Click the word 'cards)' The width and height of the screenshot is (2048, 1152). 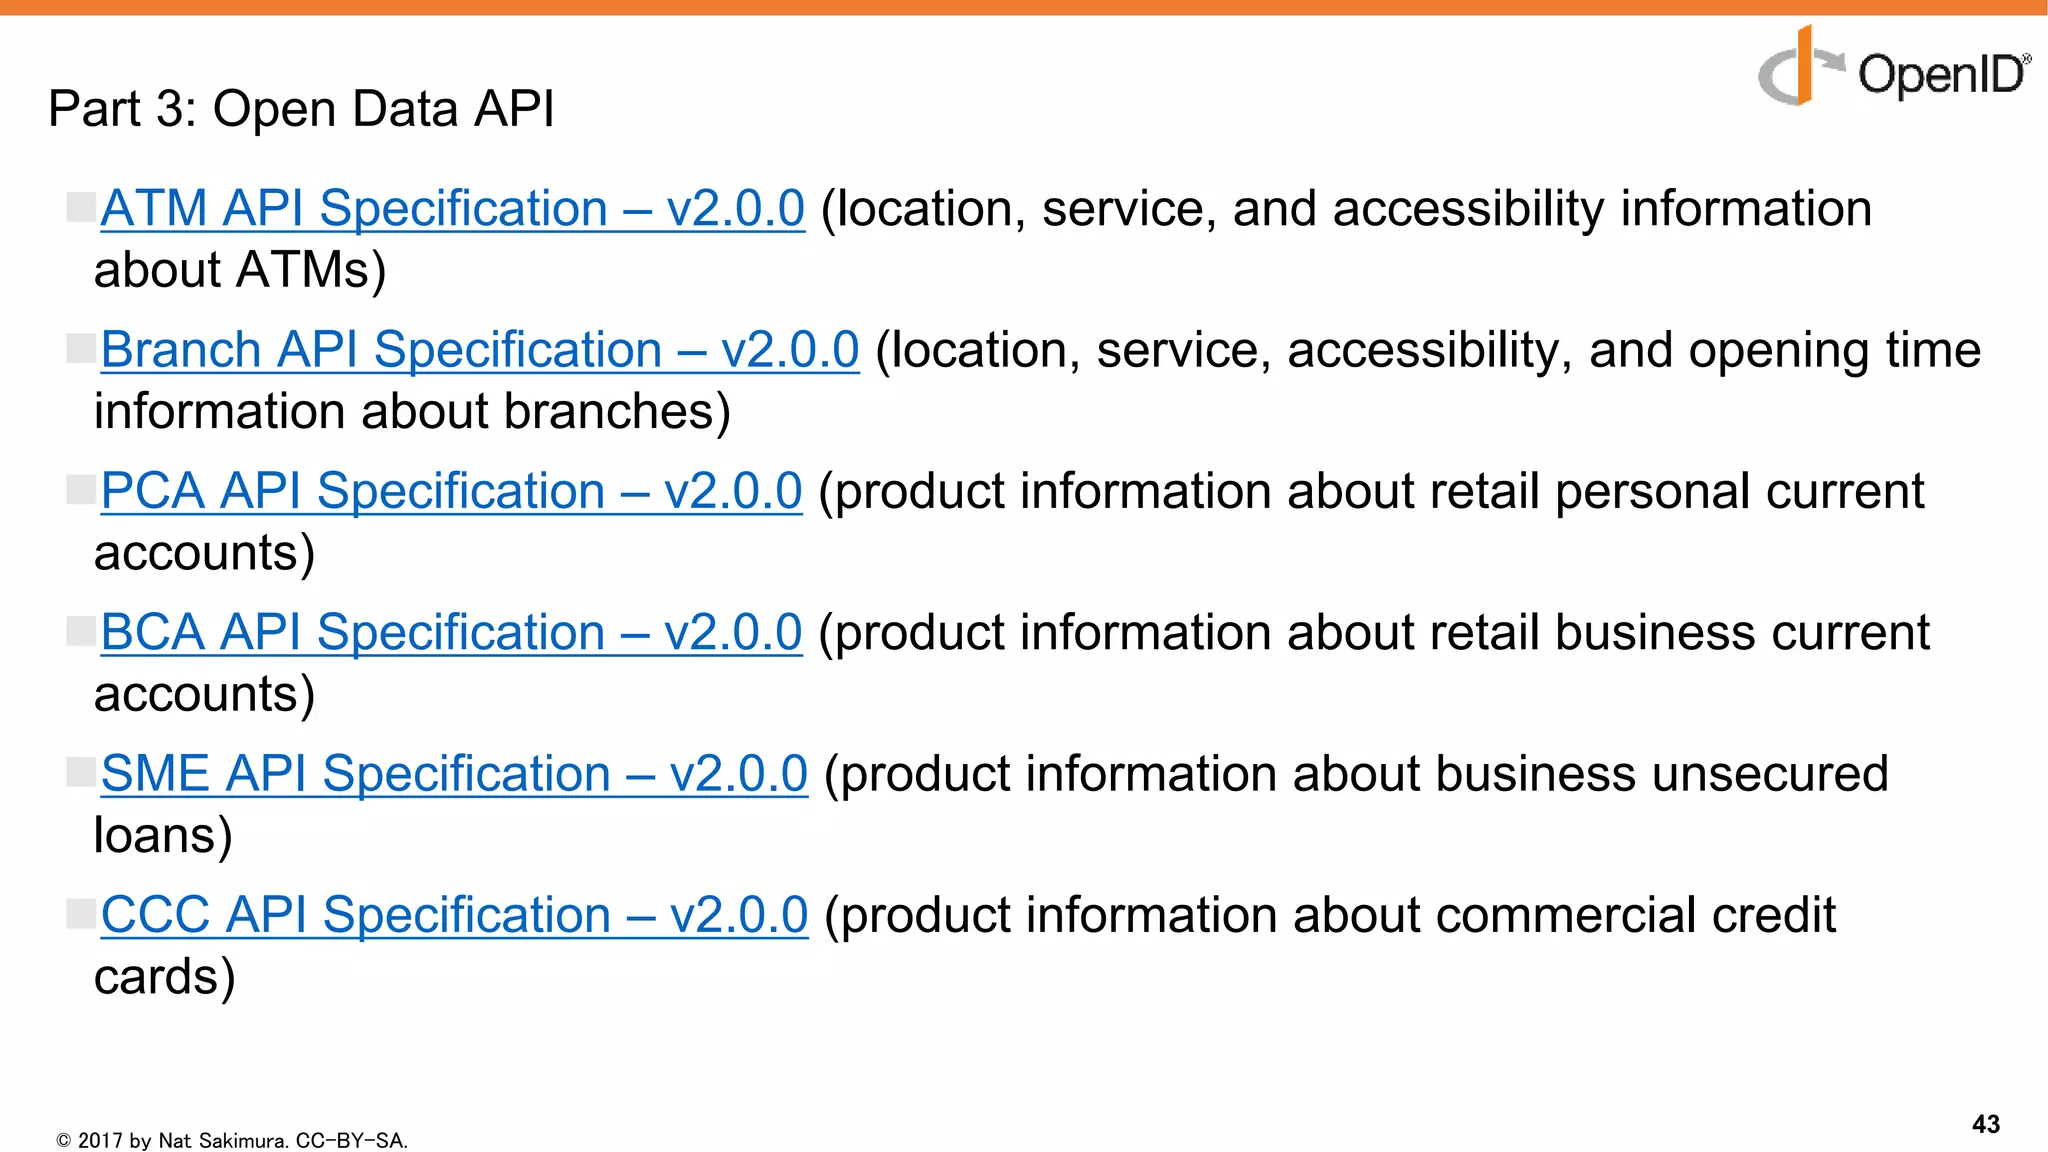pyautogui.click(x=165, y=976)
